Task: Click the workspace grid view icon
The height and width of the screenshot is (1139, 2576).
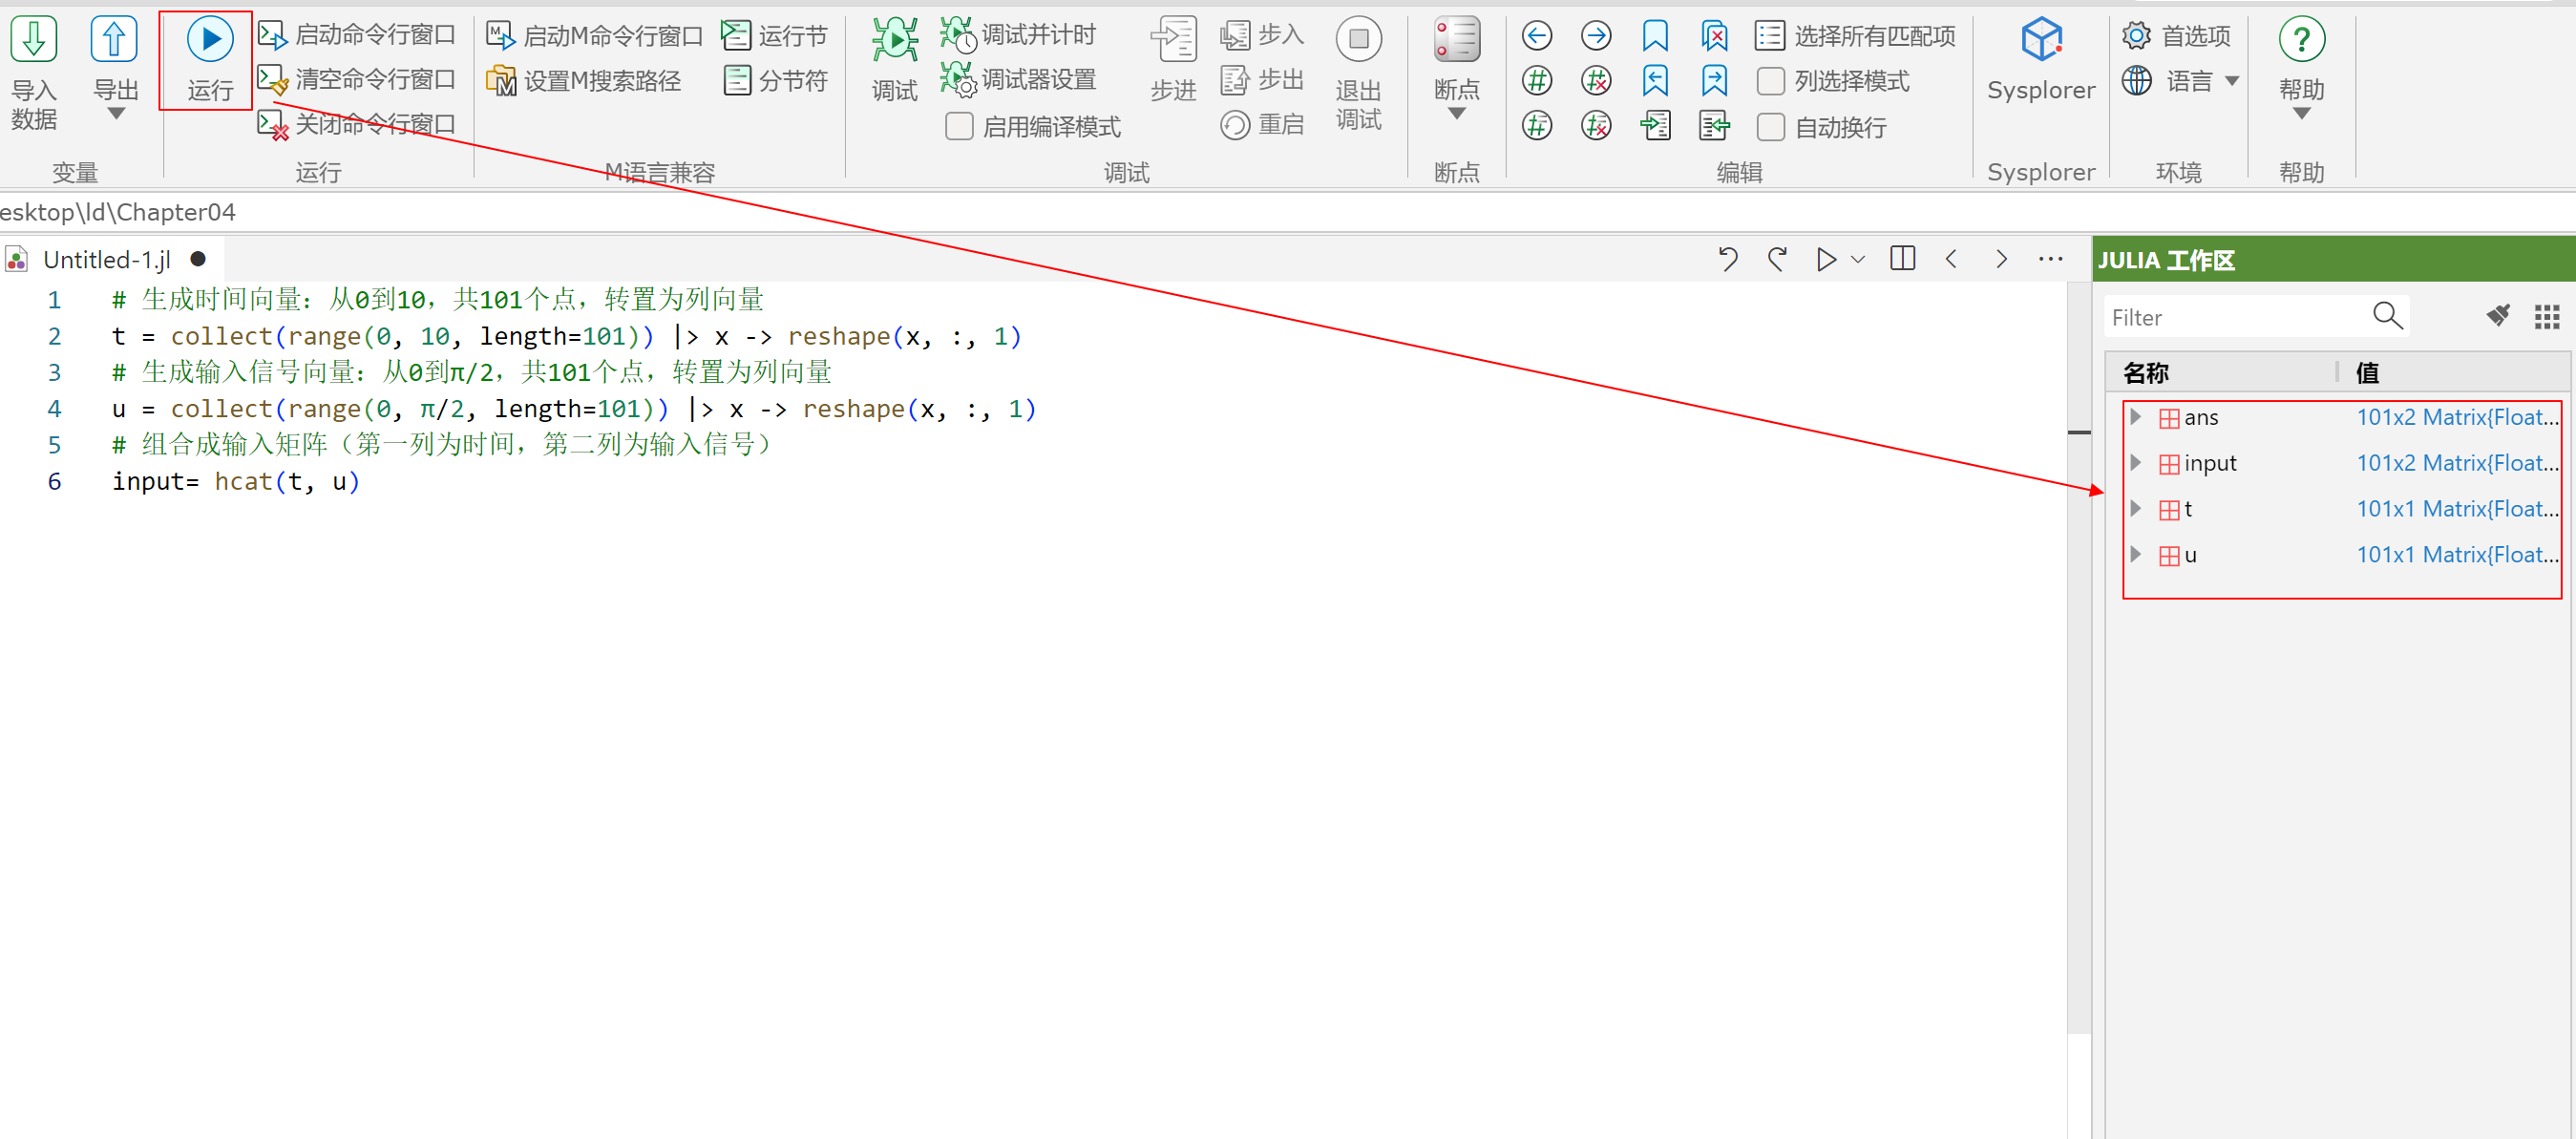Action: point(2546,317)
